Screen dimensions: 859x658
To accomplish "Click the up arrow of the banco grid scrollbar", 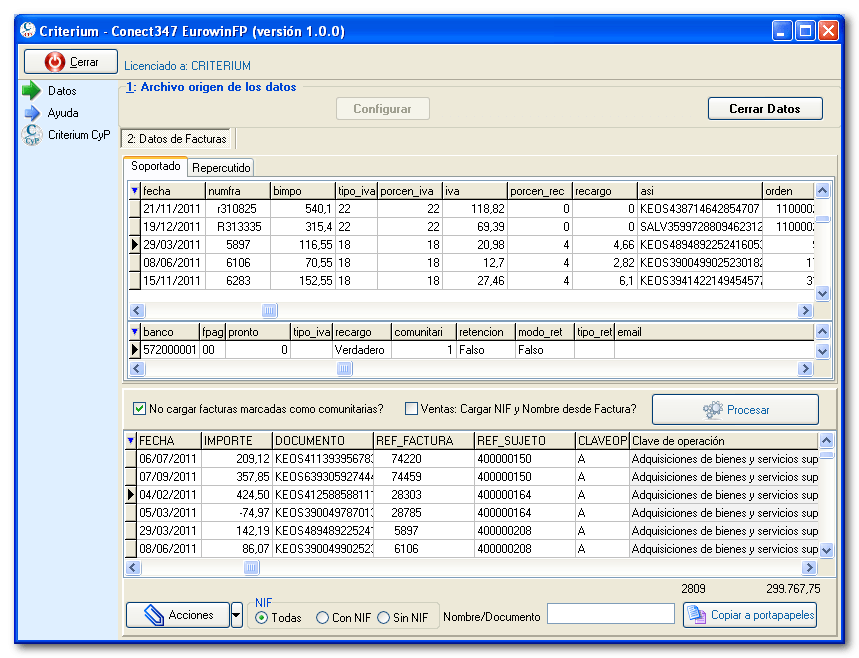I will [822, 331].
